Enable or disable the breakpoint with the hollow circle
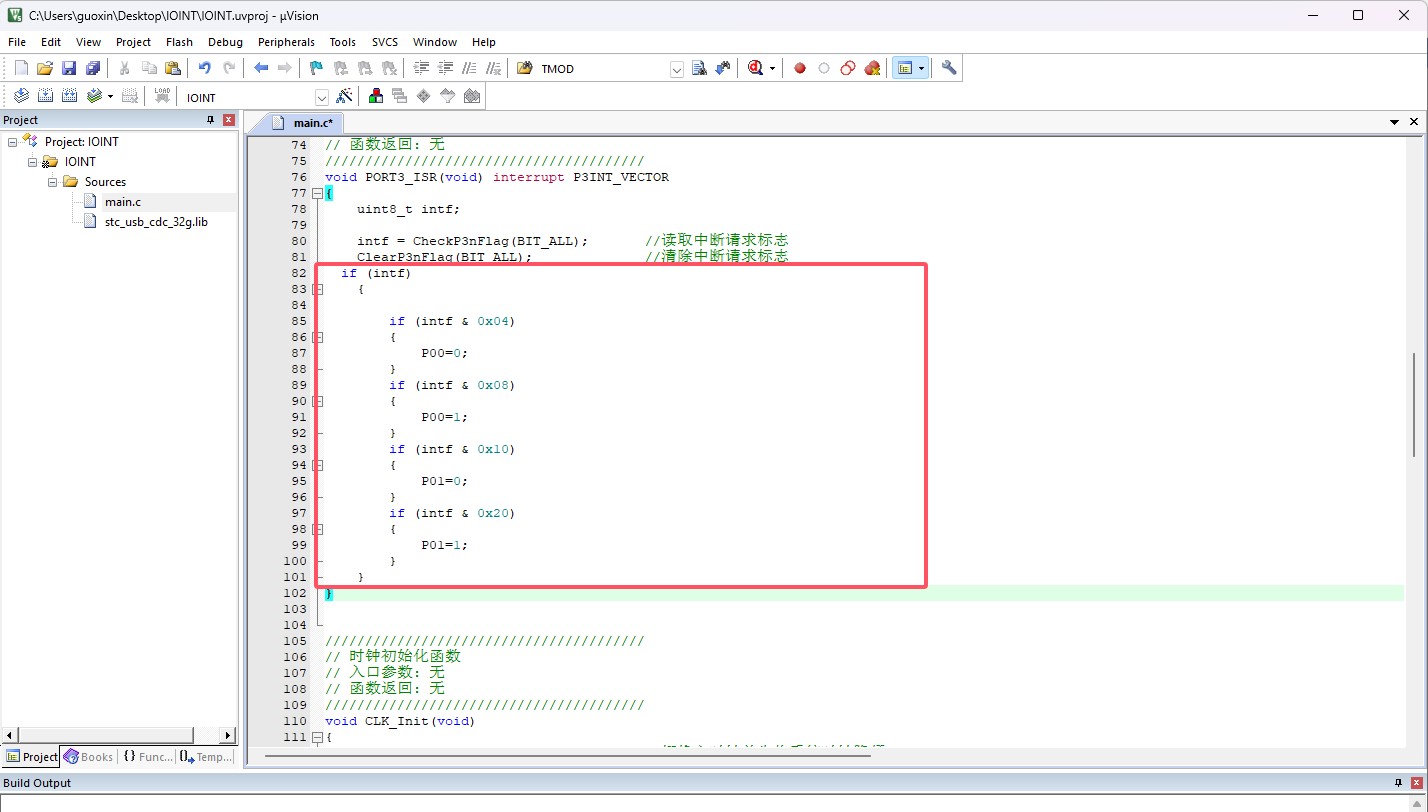1428x812 pixels. click(x=824, y=68)
